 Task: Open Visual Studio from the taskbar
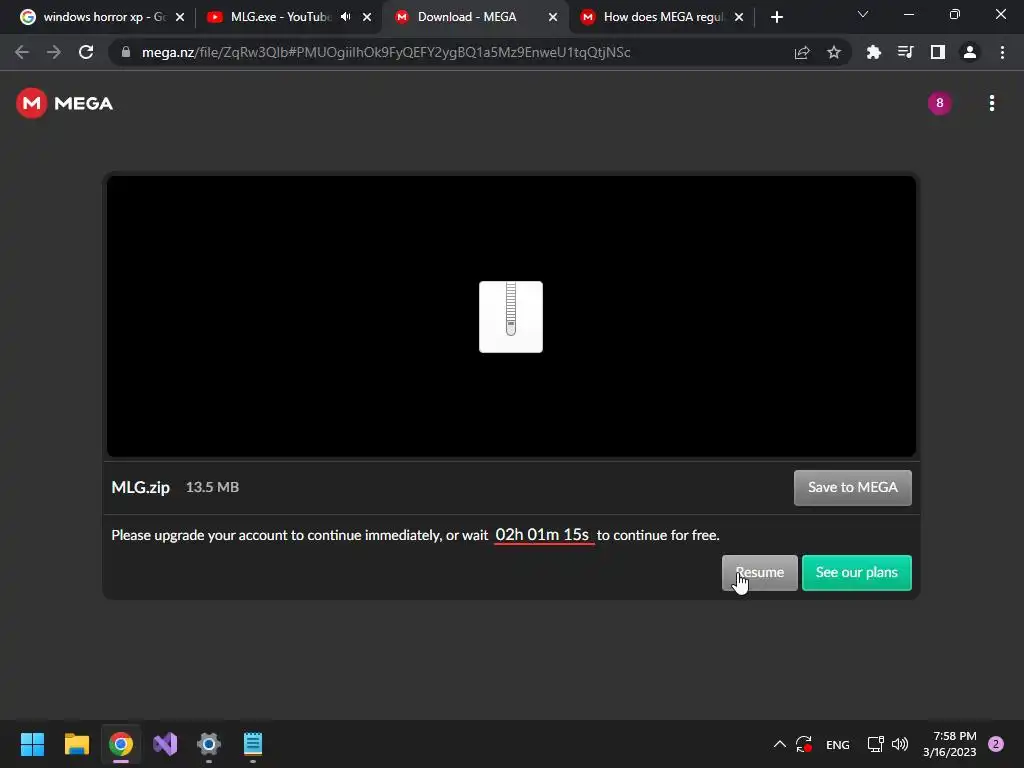[165, 744]
